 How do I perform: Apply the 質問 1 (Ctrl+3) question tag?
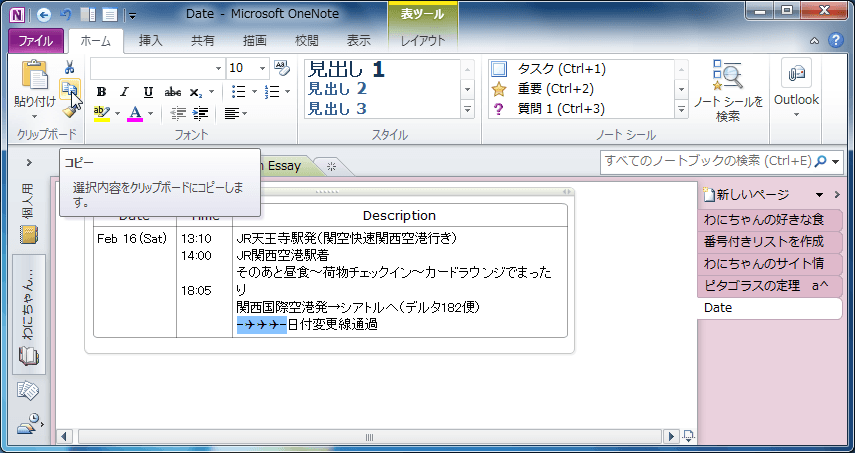pos(582,109)
